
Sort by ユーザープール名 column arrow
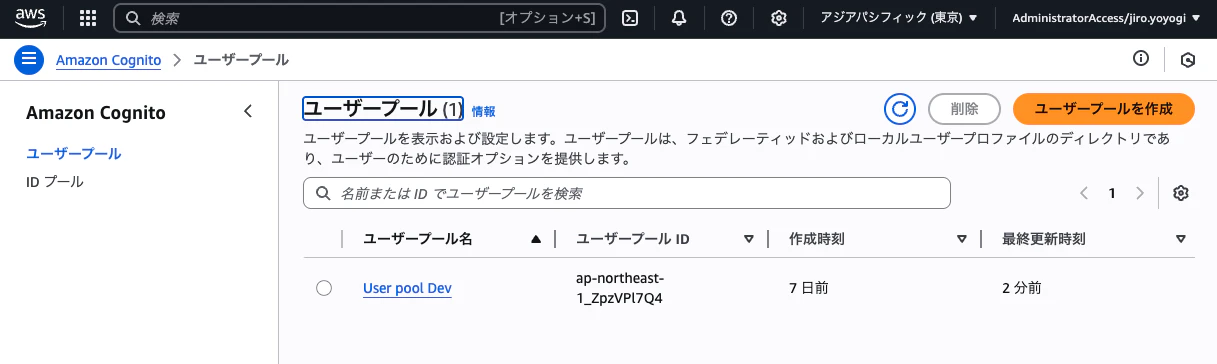pos(536,239)
